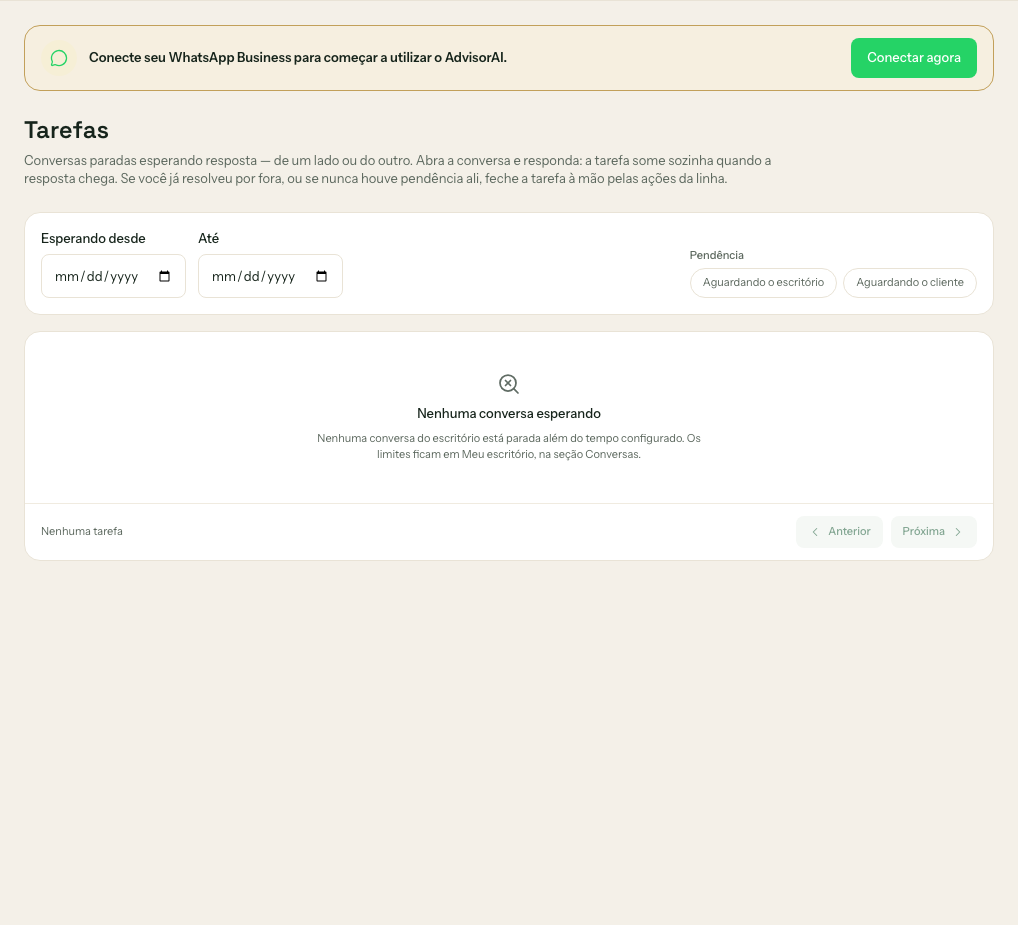Focus the Esperando desde date field
The height and width of the screenshot is (925, 1018).
coord(114,276)
